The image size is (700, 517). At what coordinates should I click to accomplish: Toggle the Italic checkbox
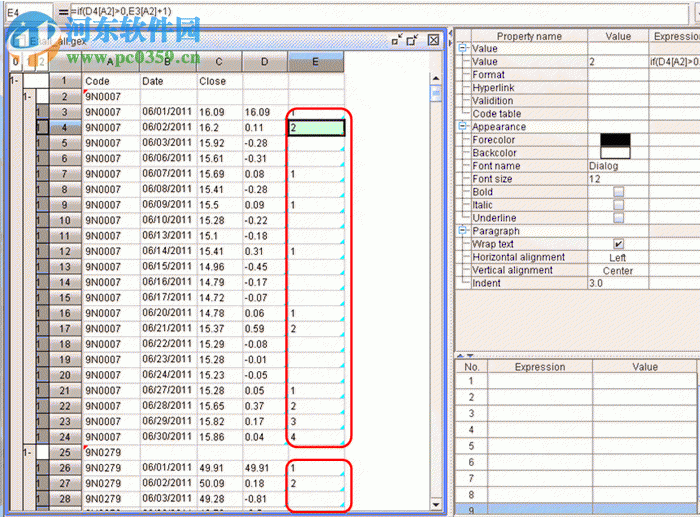pos(618,205)
